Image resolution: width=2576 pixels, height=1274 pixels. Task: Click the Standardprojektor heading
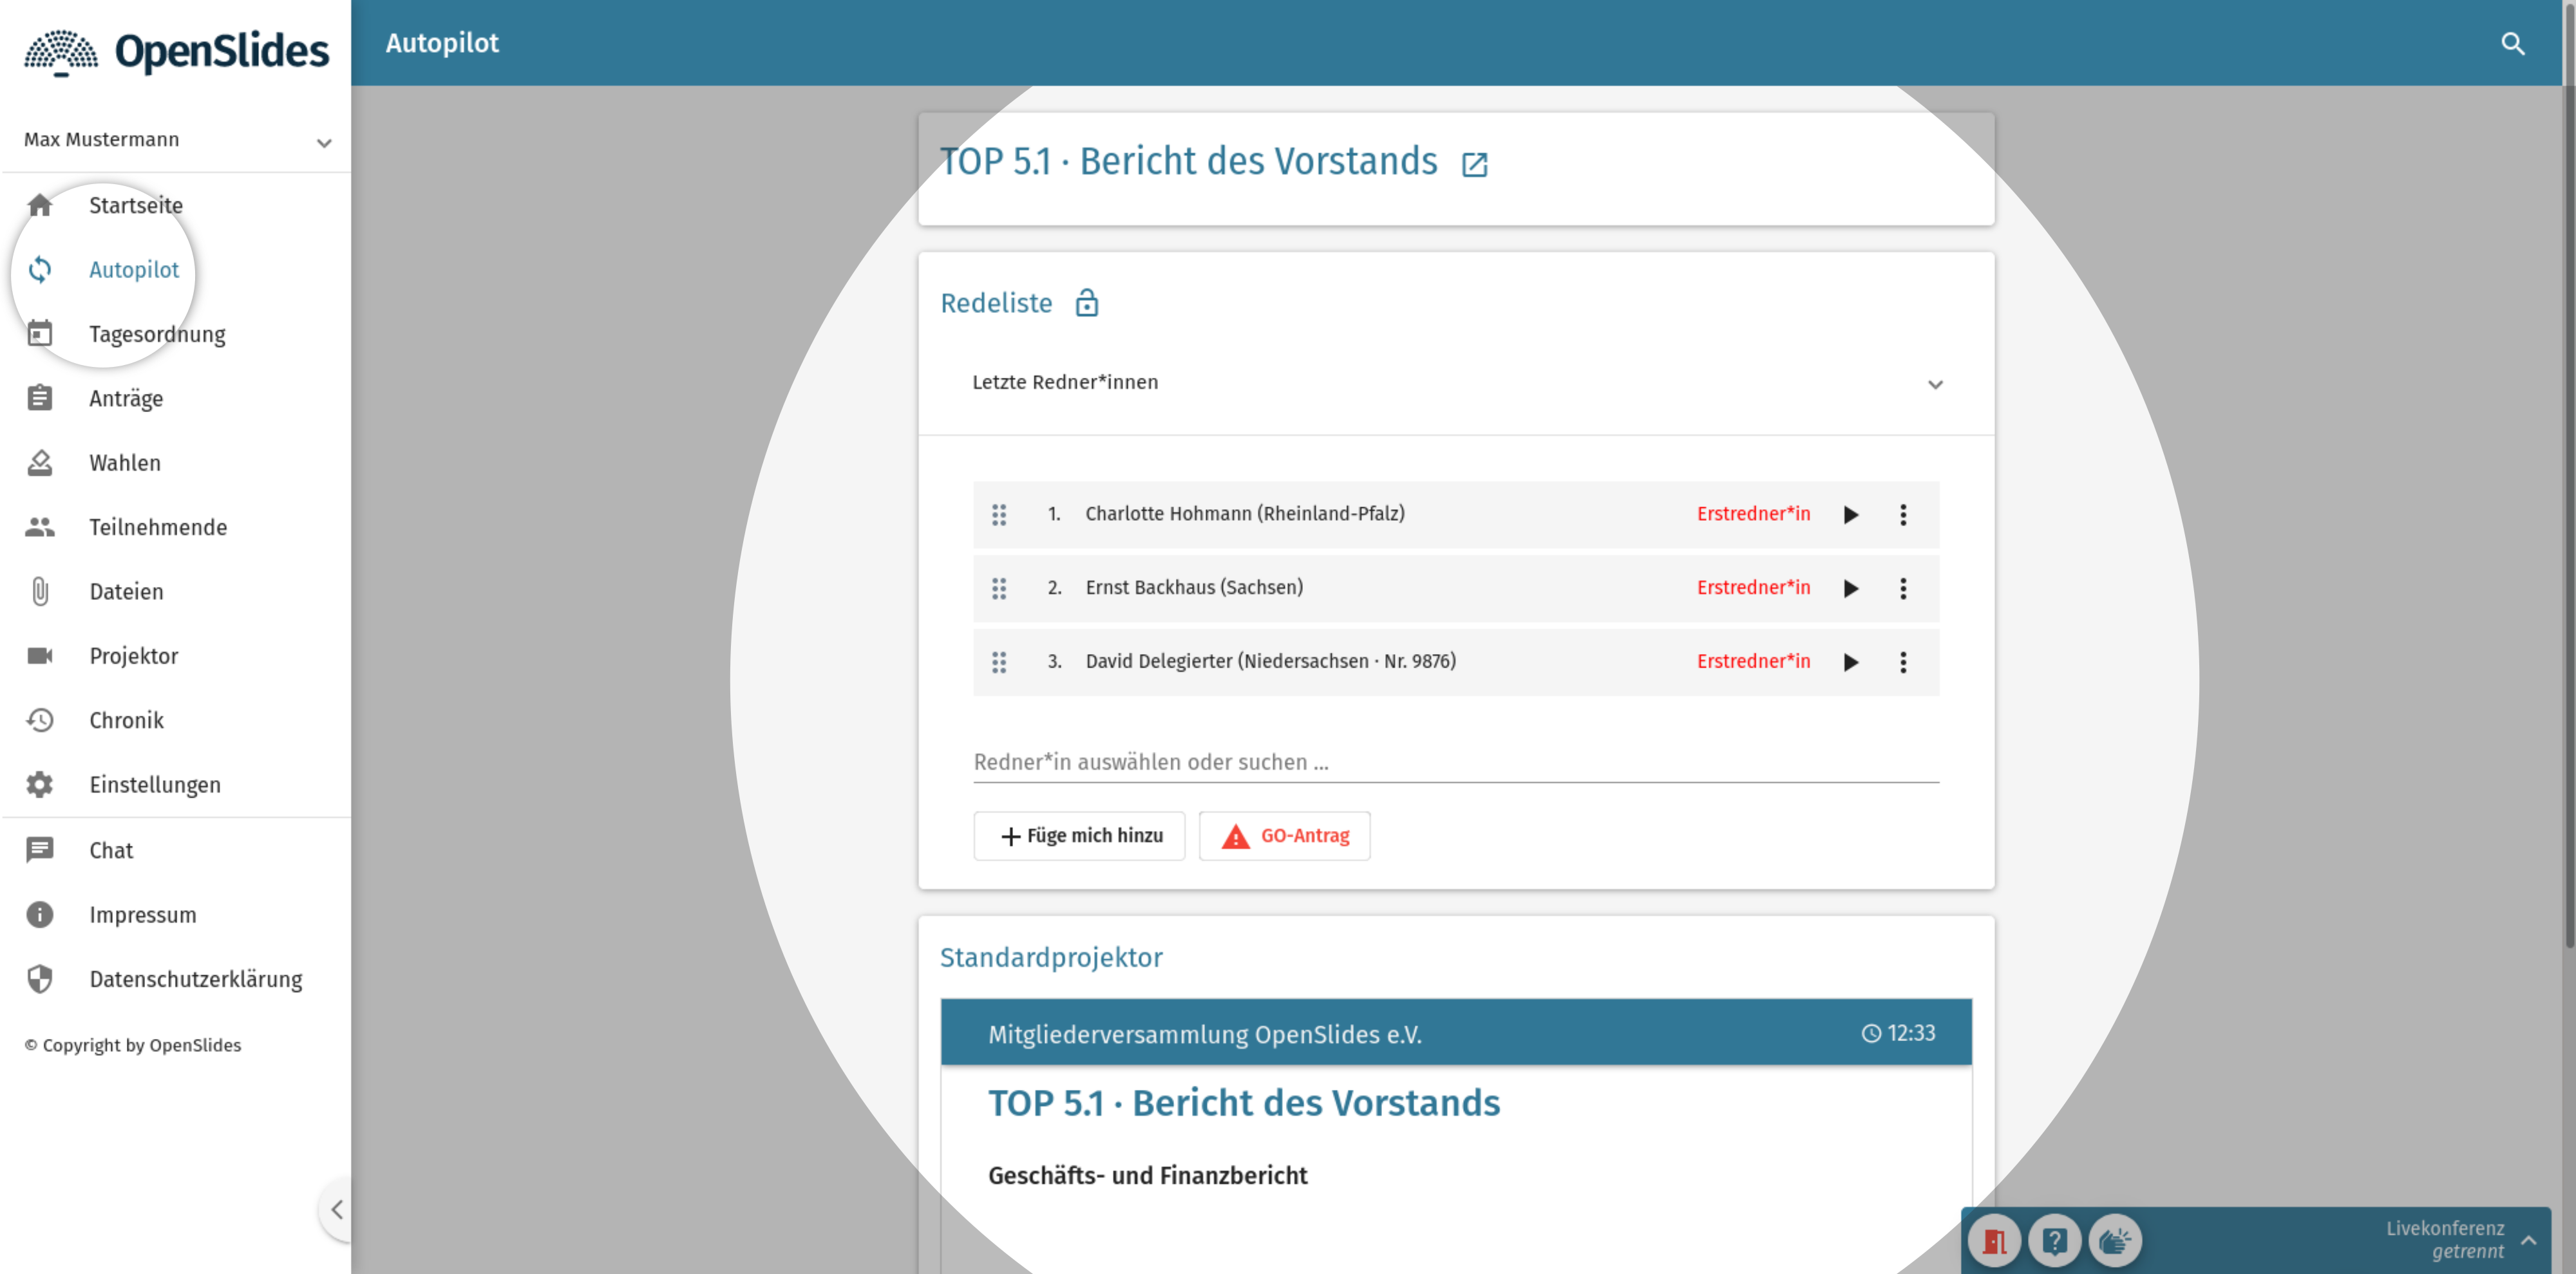pyautogui.click(x=1051, y=958)
